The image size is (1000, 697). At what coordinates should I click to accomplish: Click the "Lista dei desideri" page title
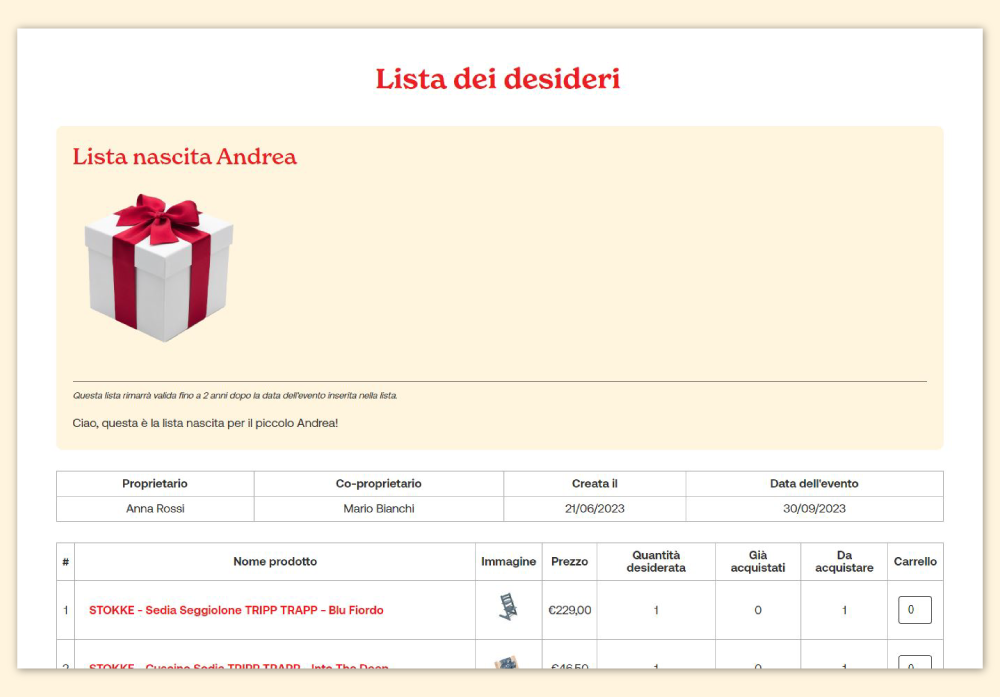(x=497, y=79)
